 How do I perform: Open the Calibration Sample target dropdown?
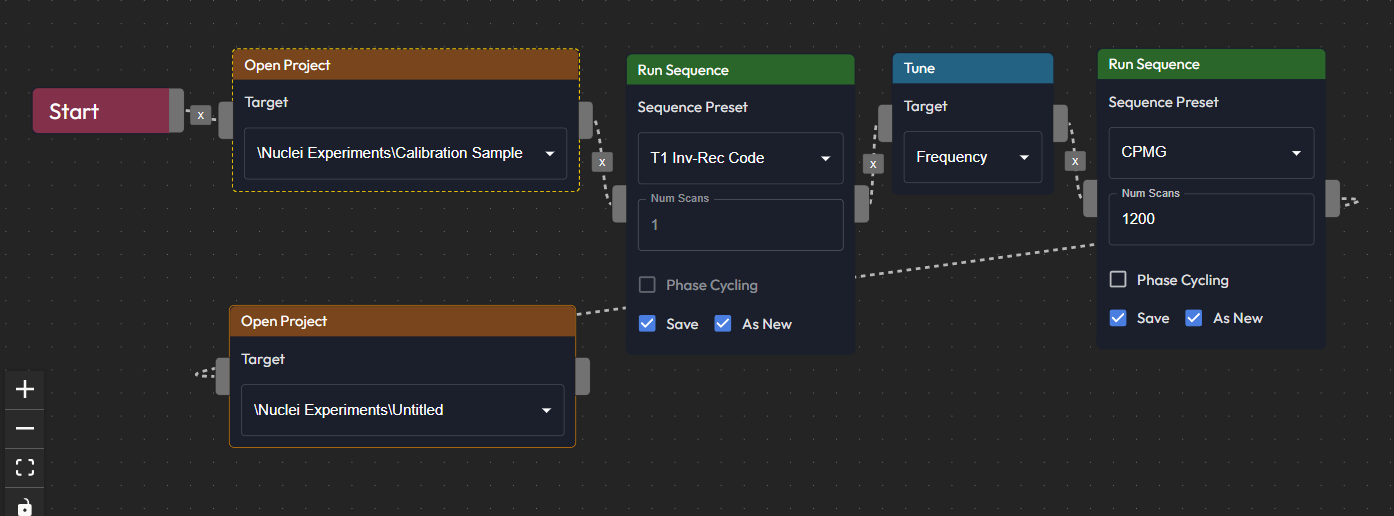tap(405, 153)
